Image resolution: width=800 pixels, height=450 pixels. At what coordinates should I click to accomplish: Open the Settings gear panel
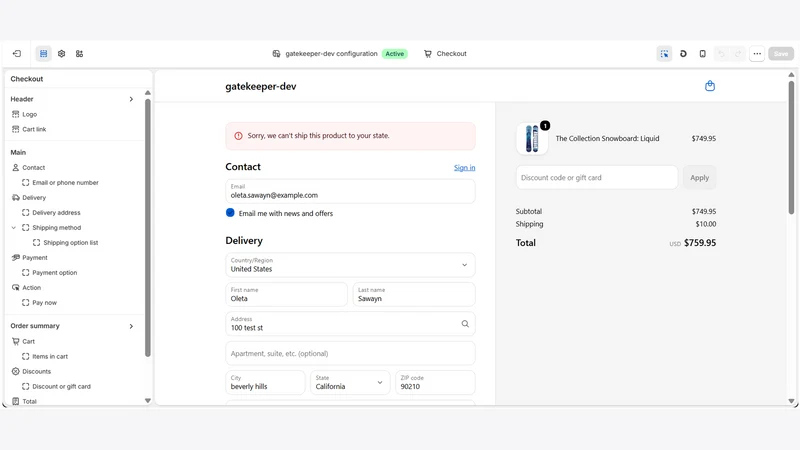point(61,54)
